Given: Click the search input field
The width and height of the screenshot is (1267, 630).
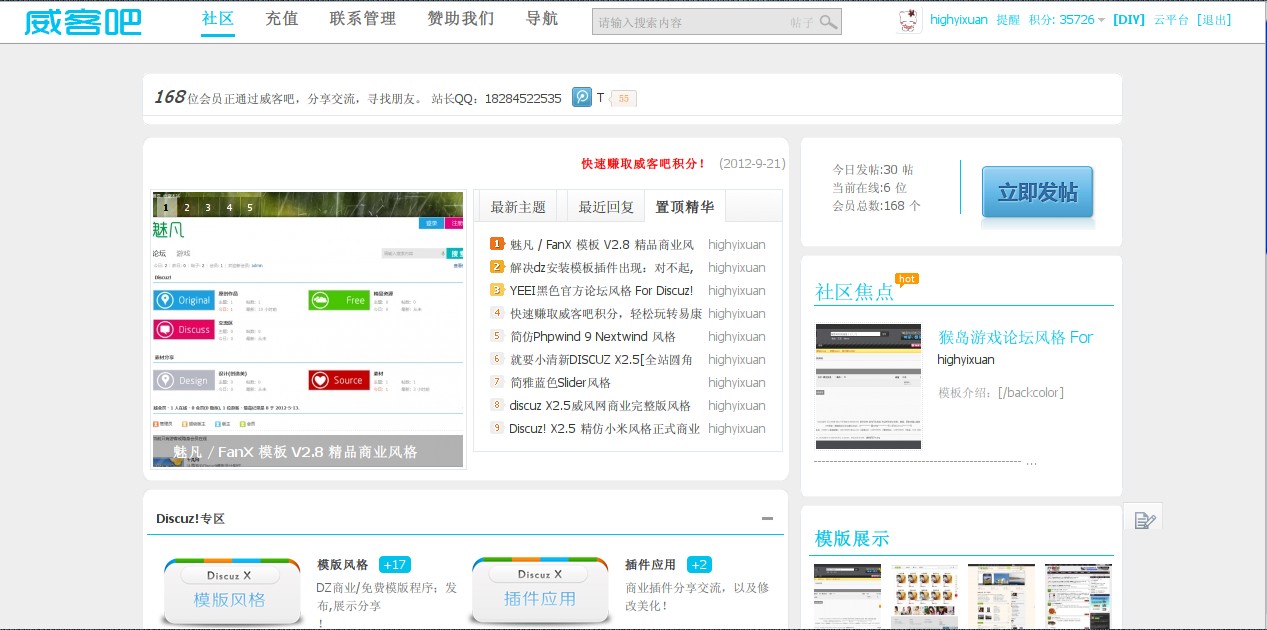Looking at the screenshot, I should click(690, 22).
